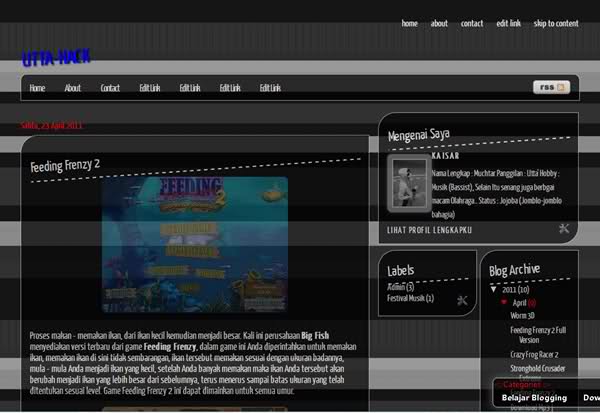Click the 'Mengenai Saya' widget heading

tap(419, 135)
